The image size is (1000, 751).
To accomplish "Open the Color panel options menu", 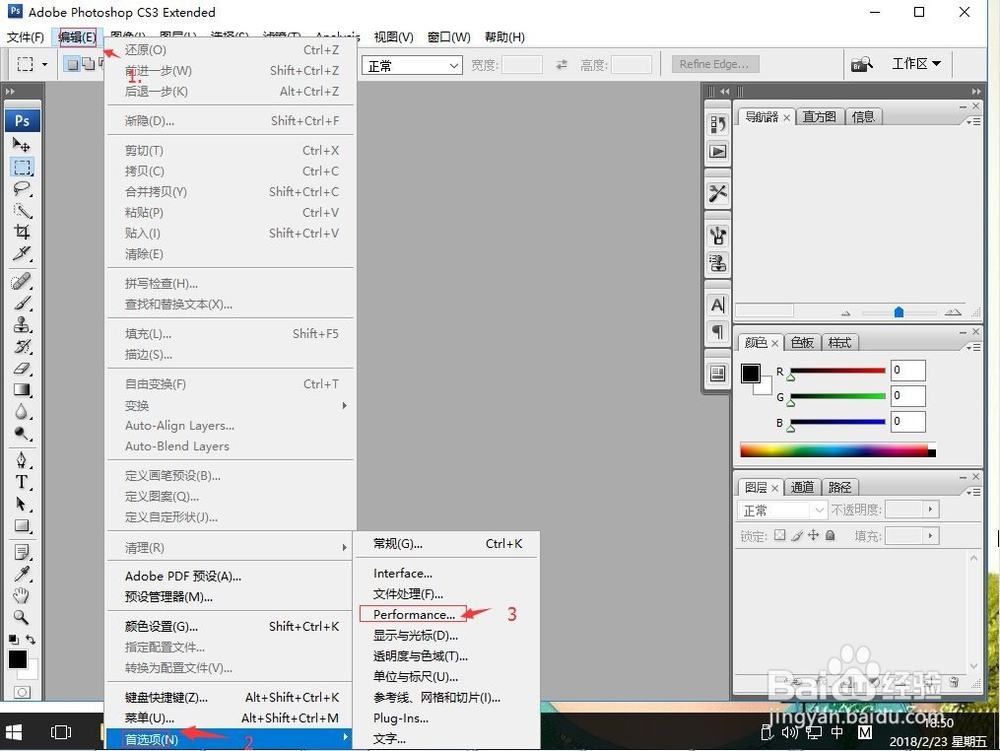I will coord(973,347).
